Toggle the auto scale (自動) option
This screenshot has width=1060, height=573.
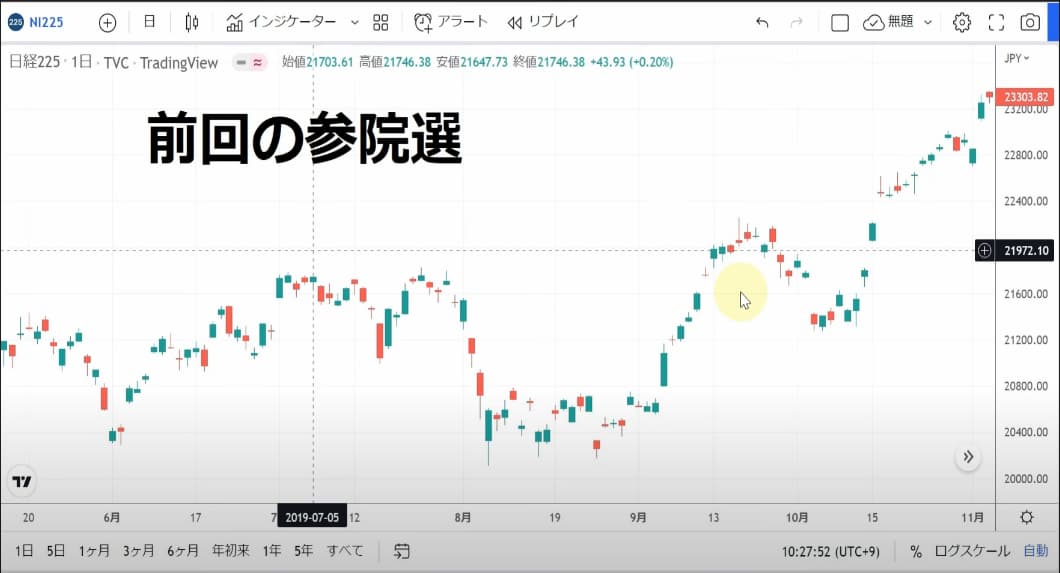1036,551
